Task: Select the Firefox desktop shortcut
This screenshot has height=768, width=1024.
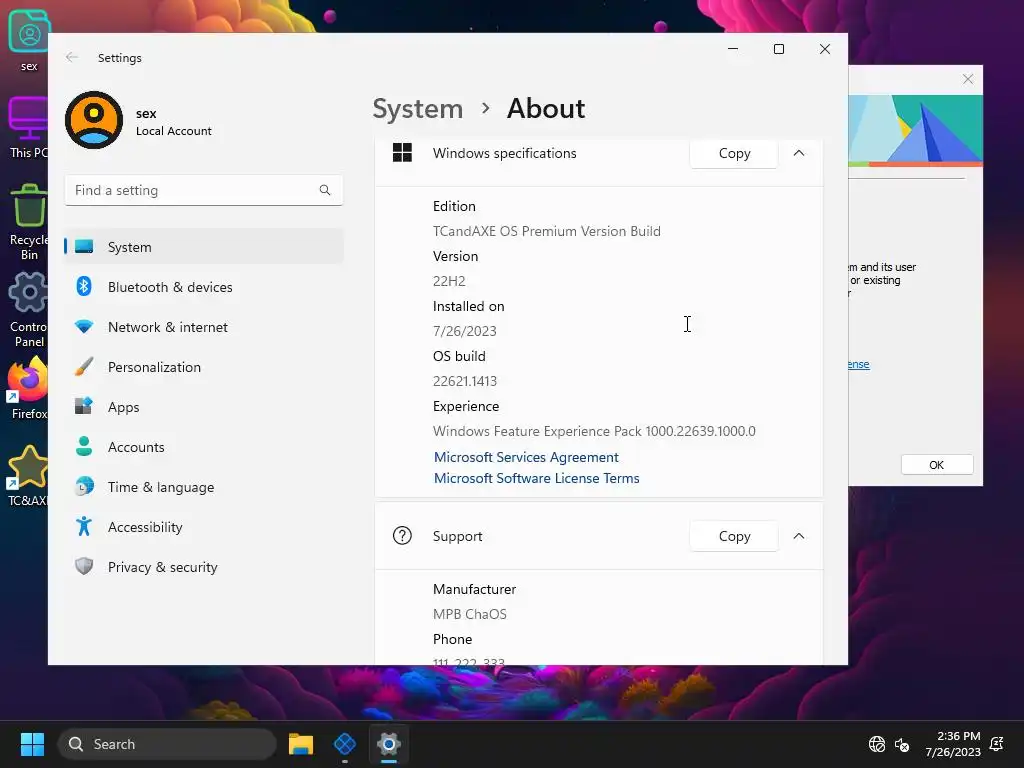Action: pyautogui.click(x=29, y=390)
